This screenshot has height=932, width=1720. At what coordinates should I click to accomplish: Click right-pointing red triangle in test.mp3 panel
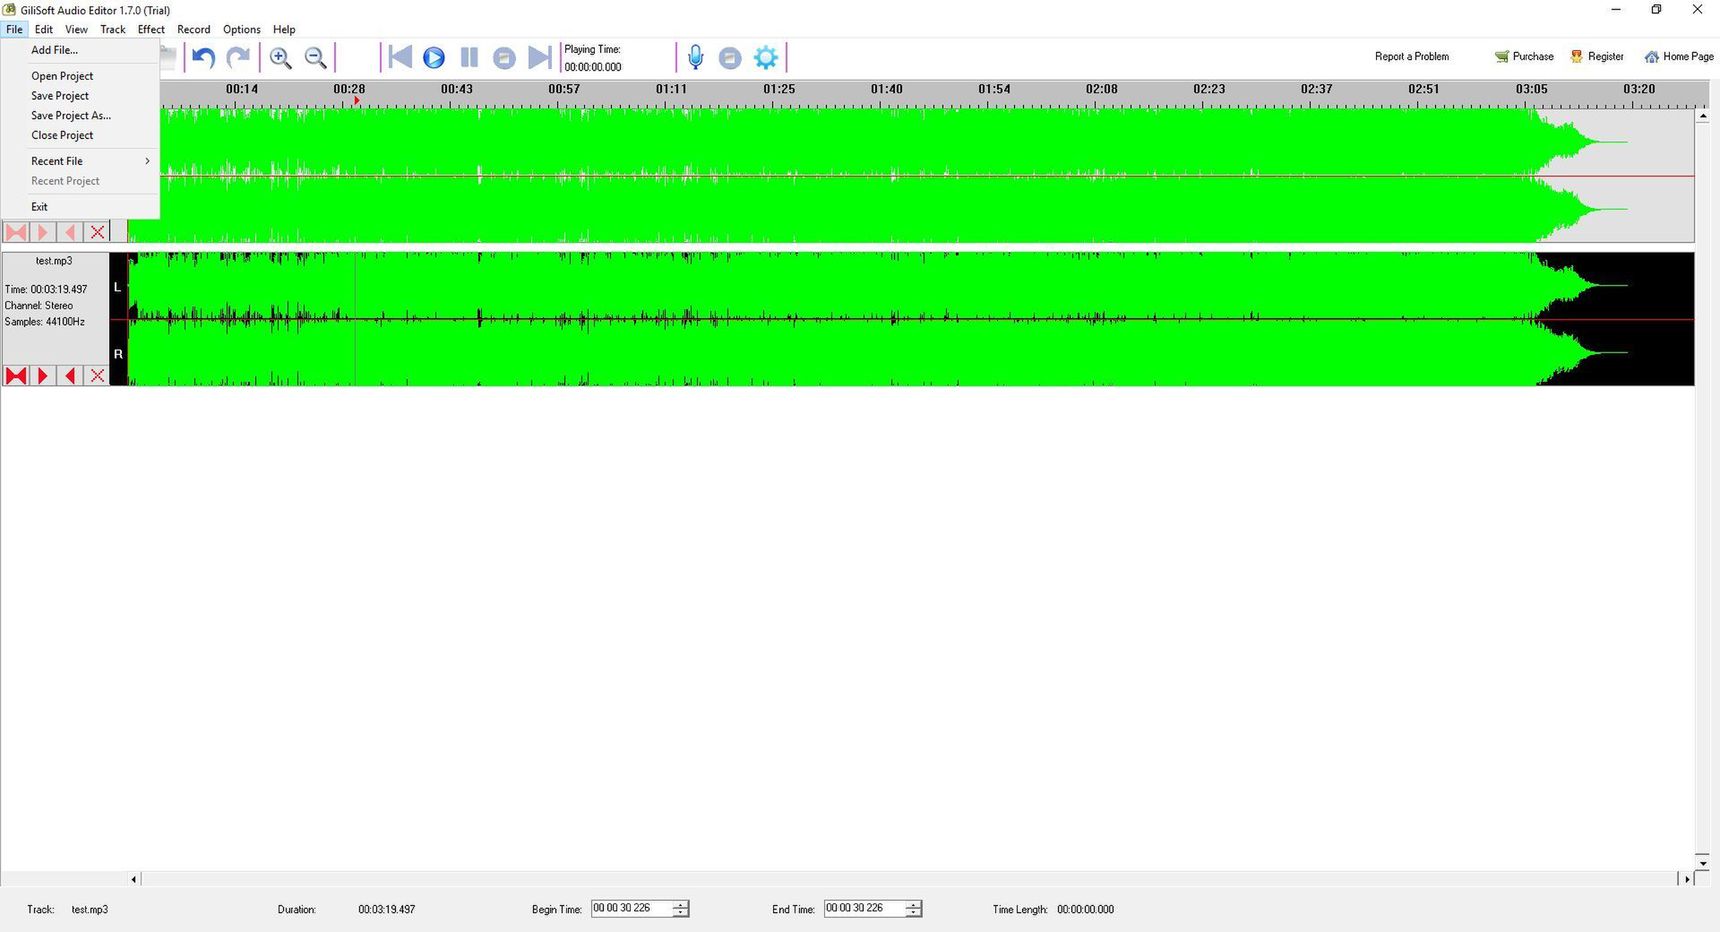43,376
